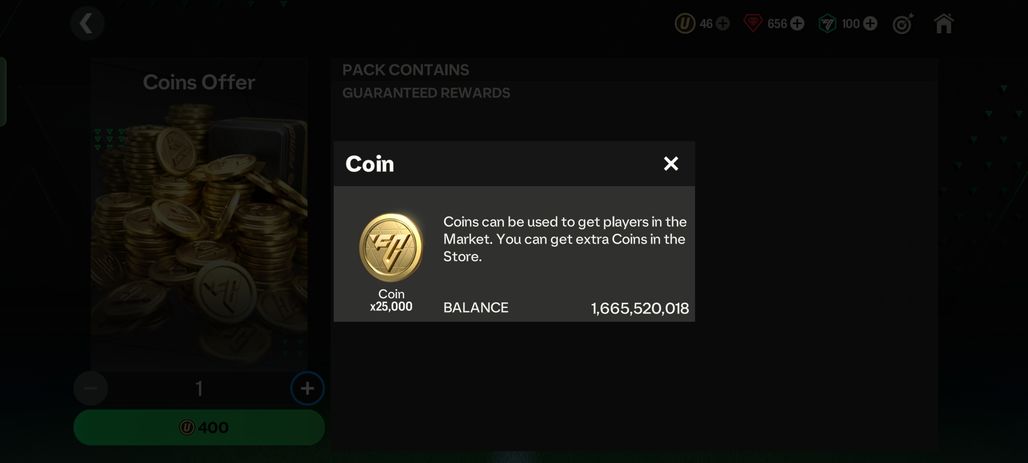The image size is (1028, 463).
Task: Buy the Coins Offer for 400 points
Action: coord(199,428)
